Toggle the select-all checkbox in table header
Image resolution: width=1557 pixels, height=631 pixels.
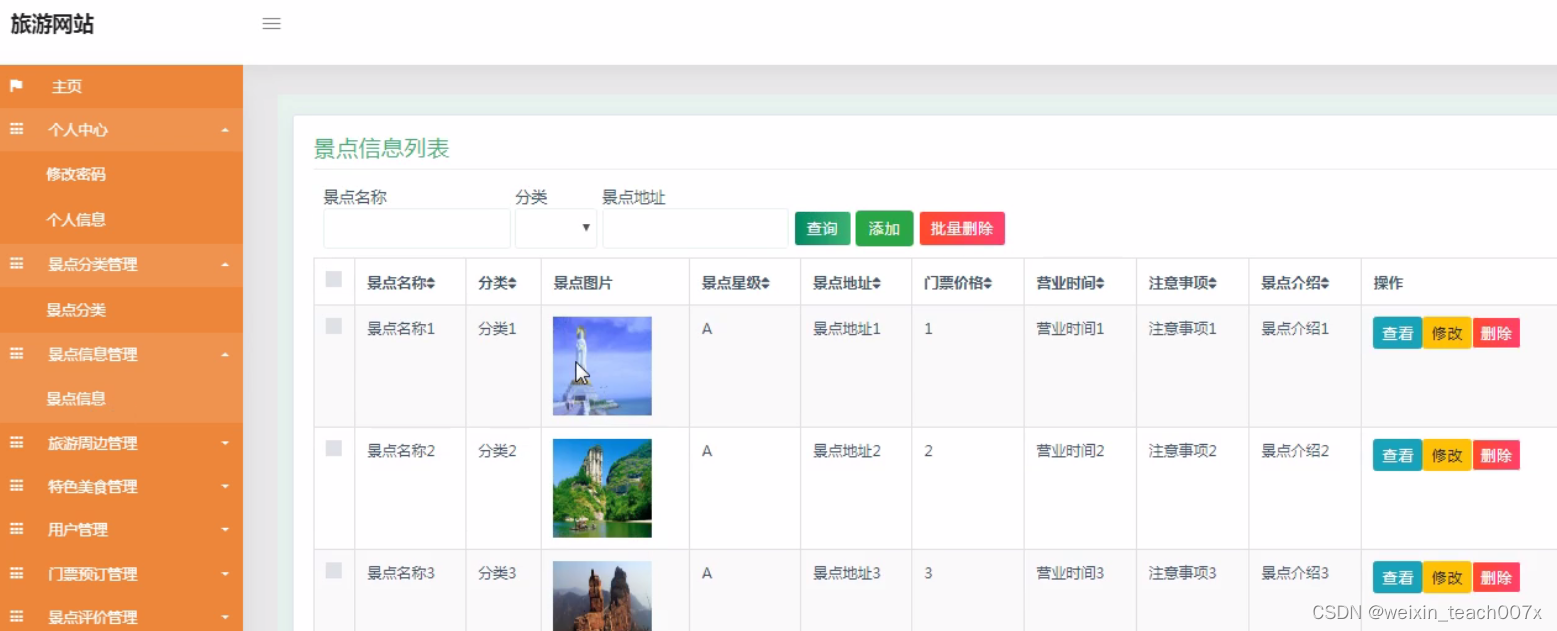coord(334,279)
